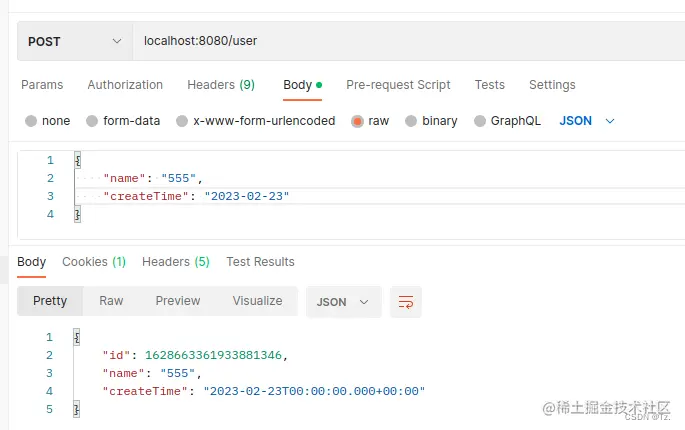
Task: Click the opening brace on response line 1
Action: 77,337
